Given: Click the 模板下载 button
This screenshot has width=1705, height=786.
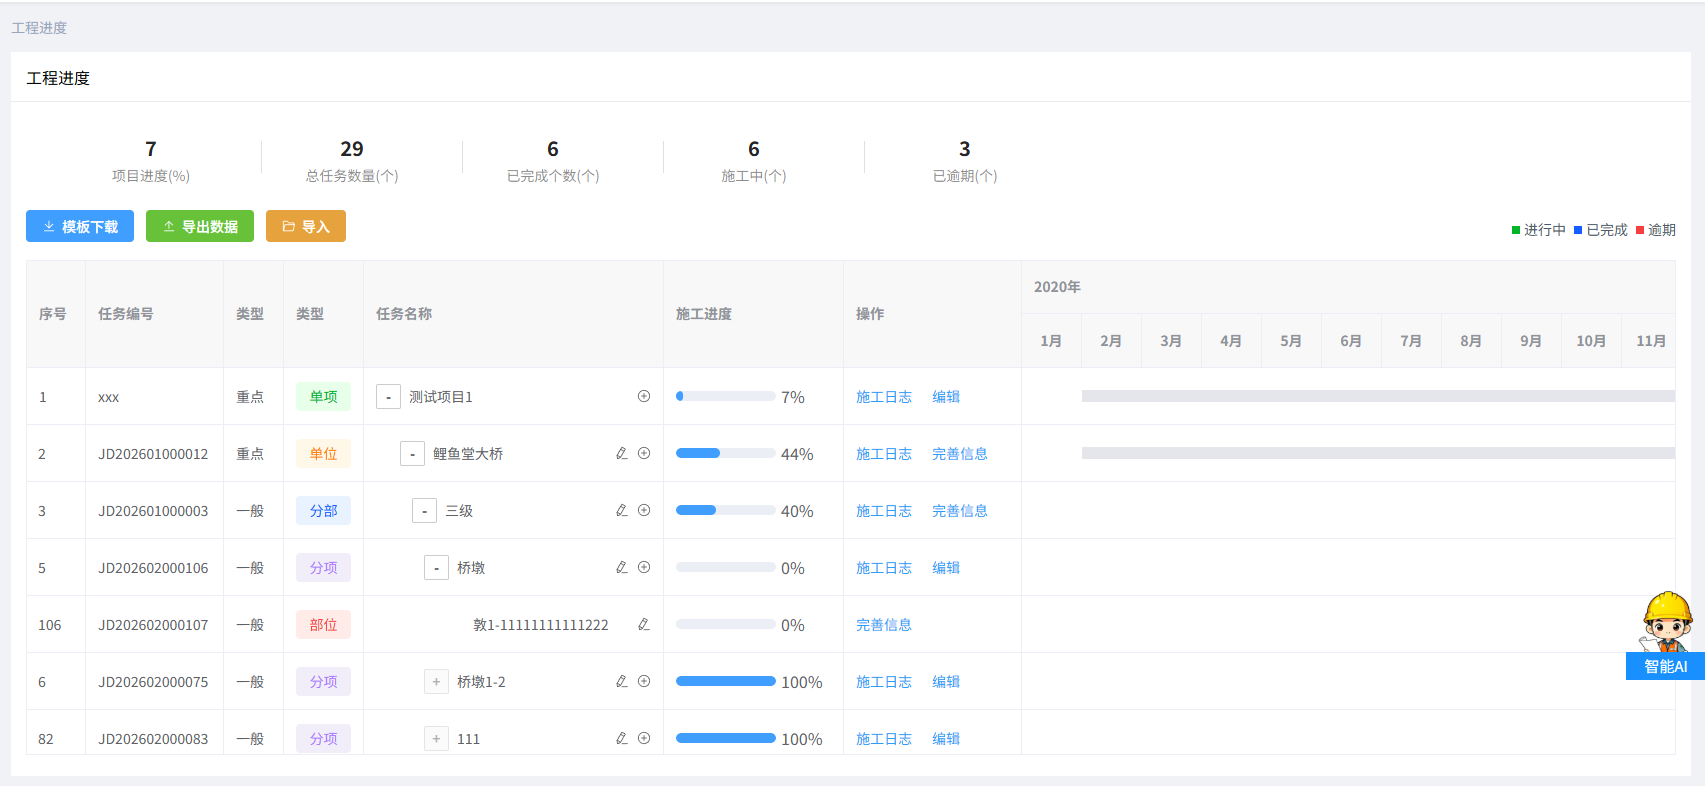Looking at the screenshot, I should click(80, 226).
